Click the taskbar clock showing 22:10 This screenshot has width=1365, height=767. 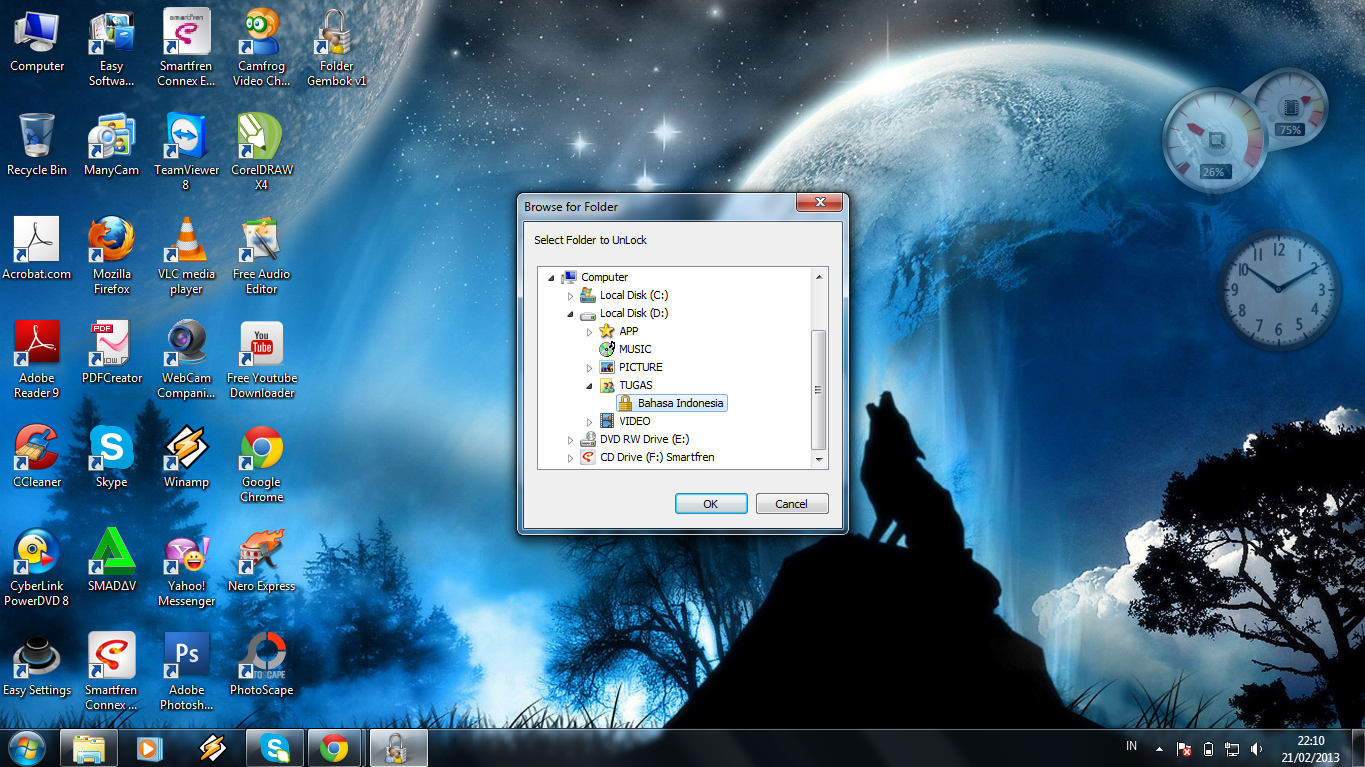1310,748
